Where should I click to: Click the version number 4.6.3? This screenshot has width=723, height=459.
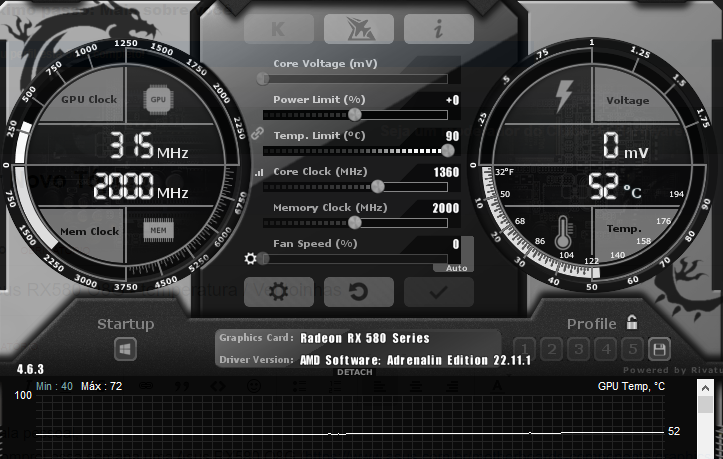coord(30,369)
